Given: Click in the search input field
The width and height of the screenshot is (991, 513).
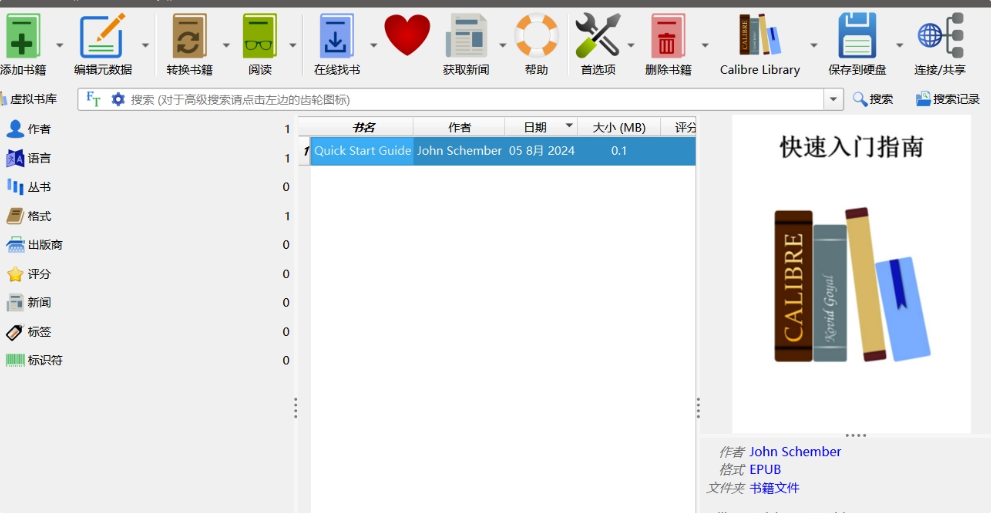Looking at the screenshot, I should 474,99.
